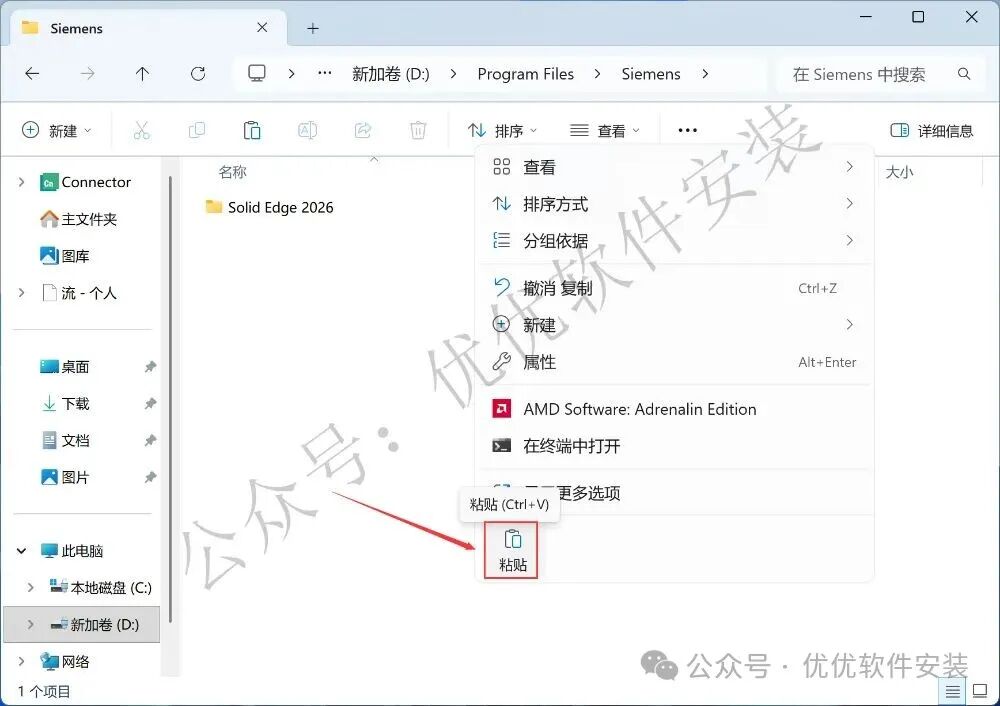Viewport: 1000px width, 706px height.
Task: Close the Siemens tab
Action: tap(262, 27)
